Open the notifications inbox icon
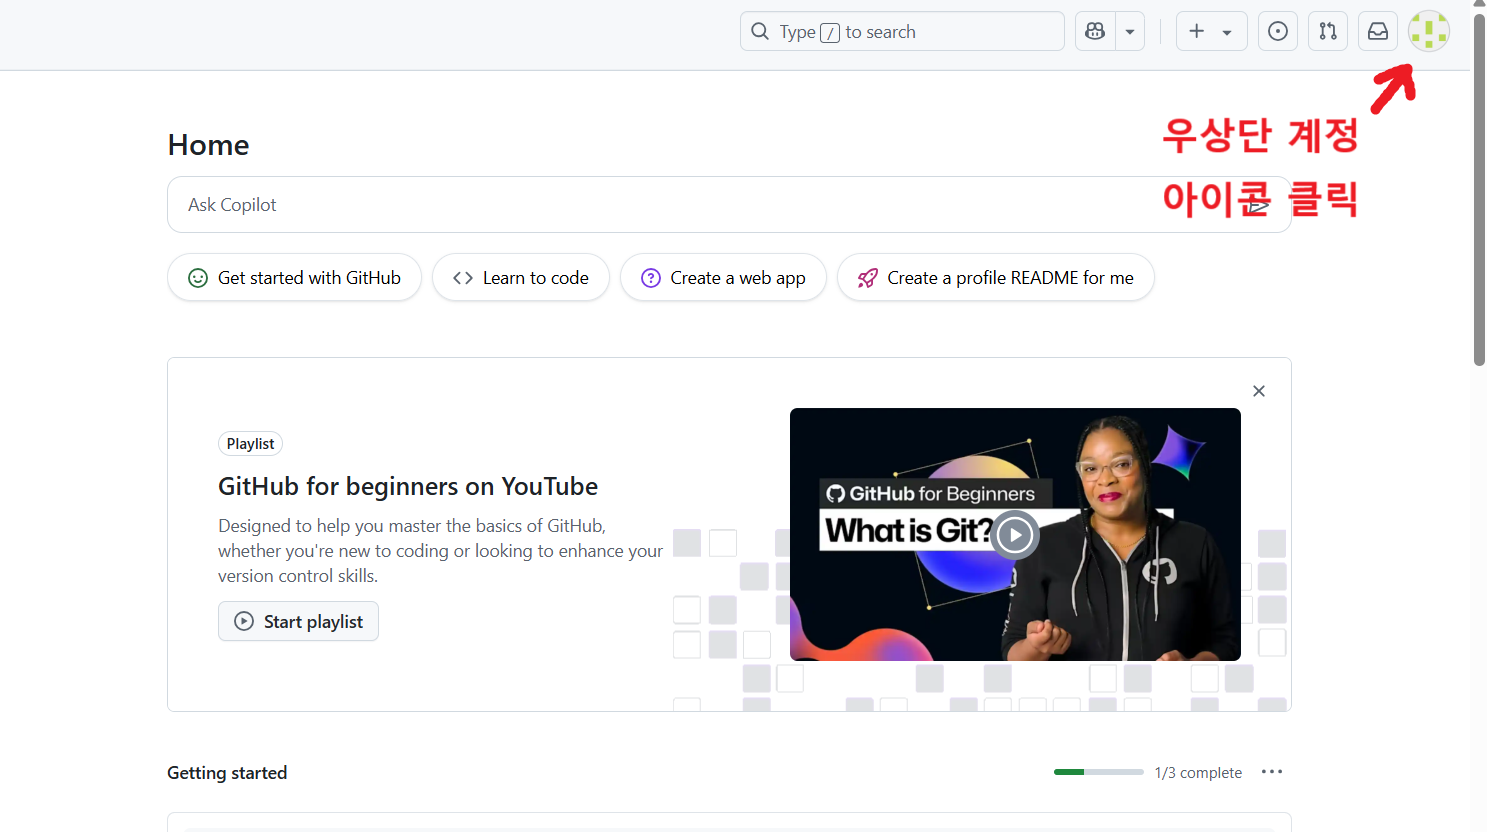1487x832 pixels. 1378,31
